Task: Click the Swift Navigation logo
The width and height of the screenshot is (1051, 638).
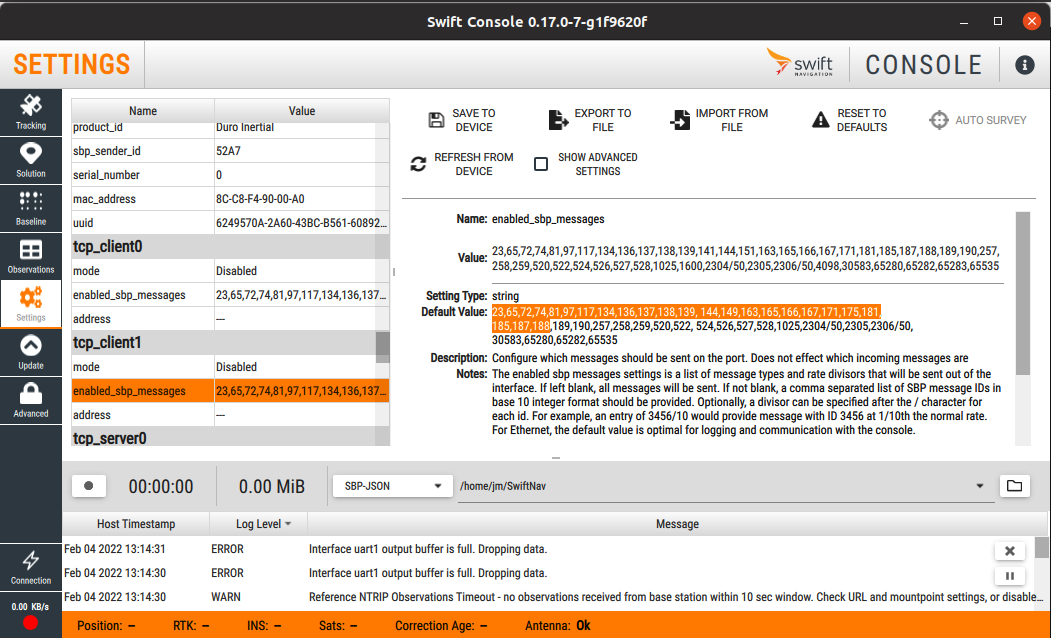Action: [x=800, y=62]
